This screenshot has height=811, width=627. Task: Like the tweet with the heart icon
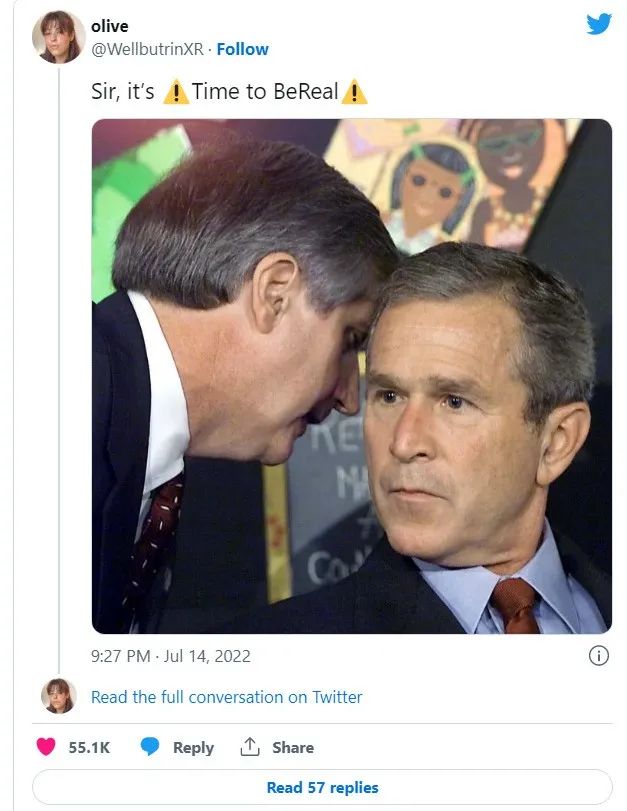(x=46, y=747)
